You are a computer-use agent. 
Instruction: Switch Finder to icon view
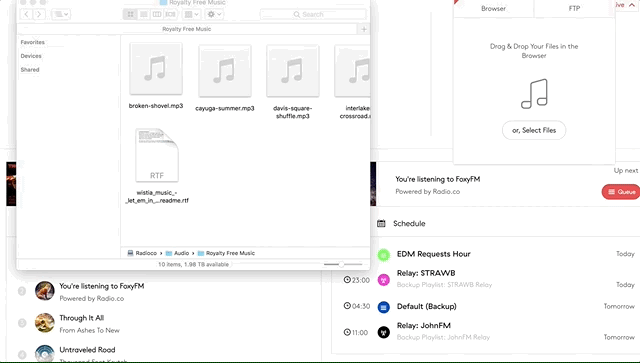coord(131,14)
